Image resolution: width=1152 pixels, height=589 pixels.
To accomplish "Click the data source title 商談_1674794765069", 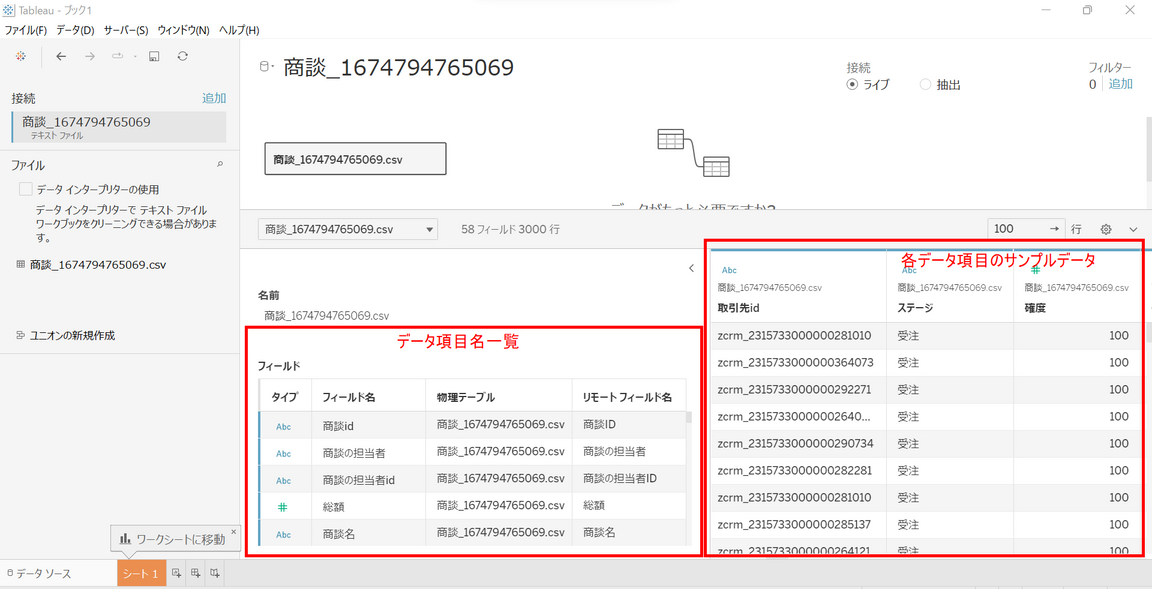I will pos(398,68).
